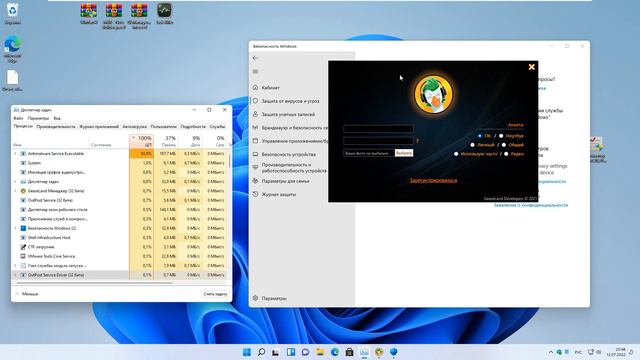640x360 pixels.
Task: Select the OutPost Service (32 бита) process
Action: point(119,200)
